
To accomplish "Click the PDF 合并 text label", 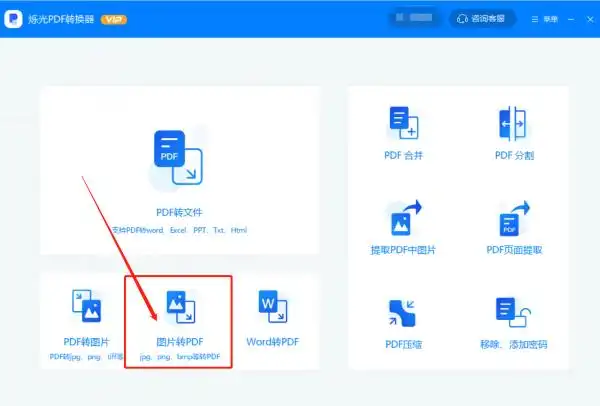I will (403, 155).
